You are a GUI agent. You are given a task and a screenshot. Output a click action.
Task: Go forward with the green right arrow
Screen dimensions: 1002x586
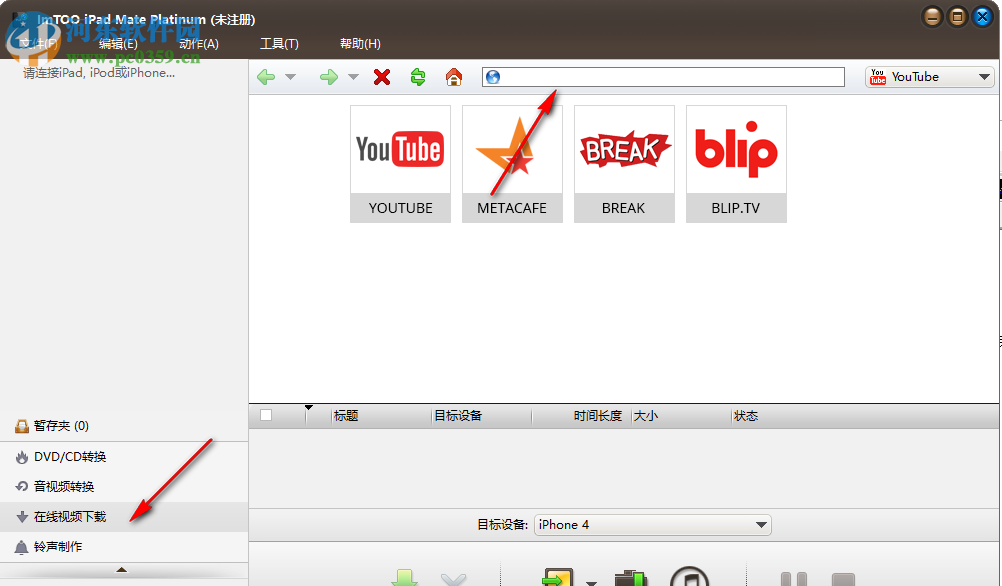point(328,77)
